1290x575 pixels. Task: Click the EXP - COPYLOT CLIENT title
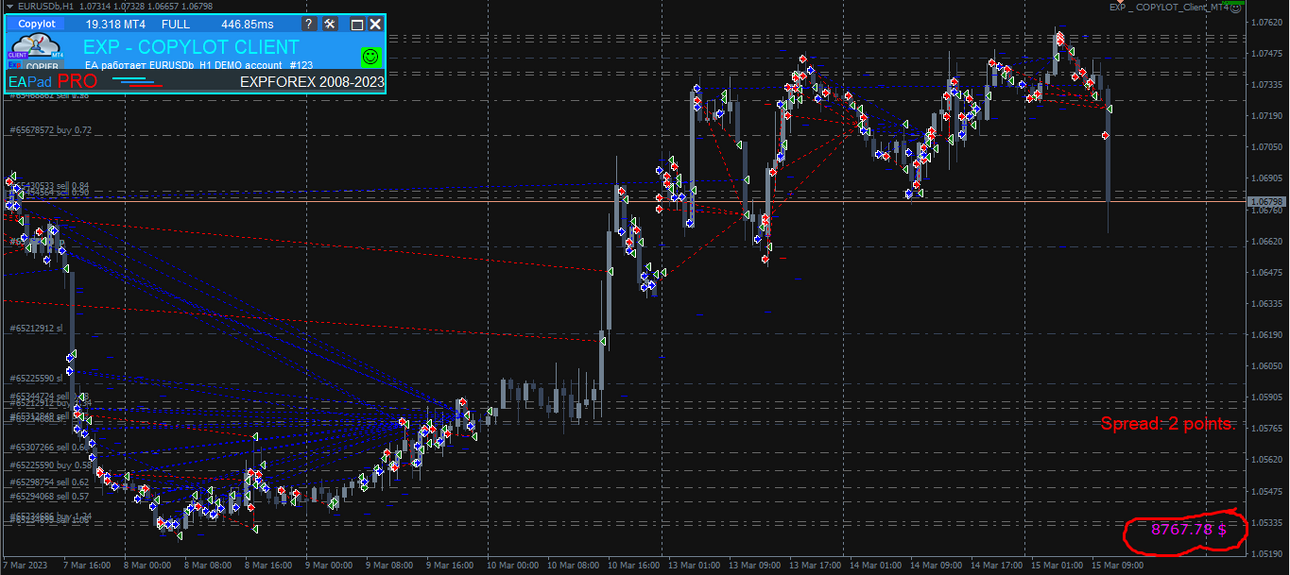(191, 47)
